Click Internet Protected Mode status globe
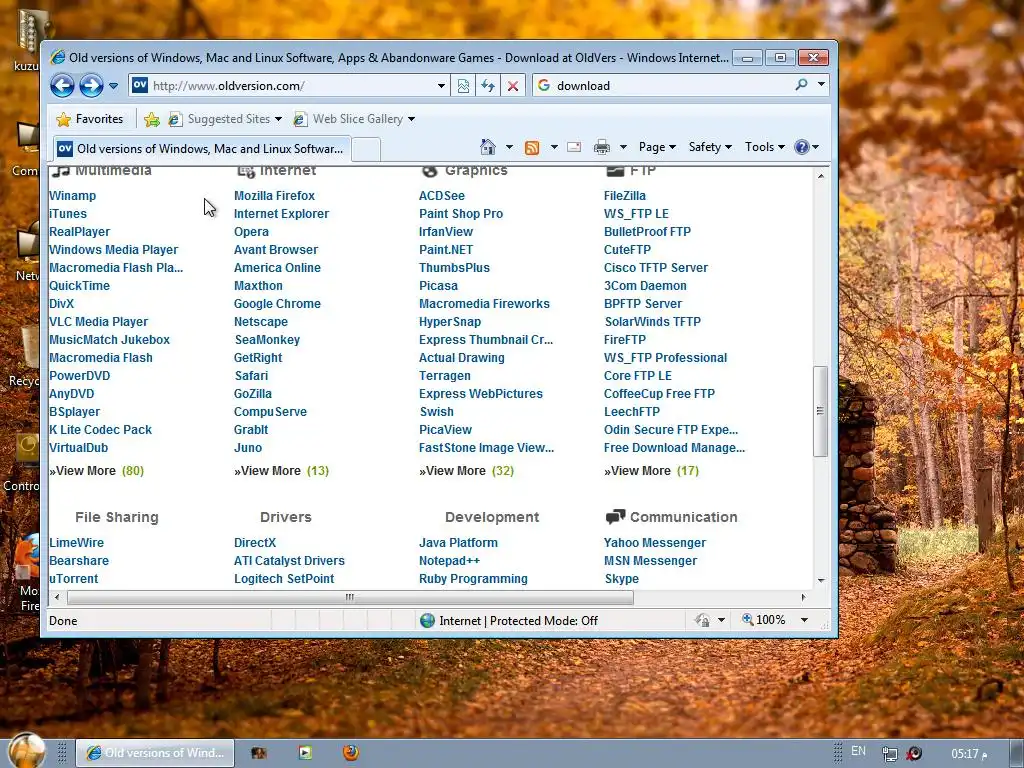Viewport: 1024px width, 768px height. [x=428, y=620]
